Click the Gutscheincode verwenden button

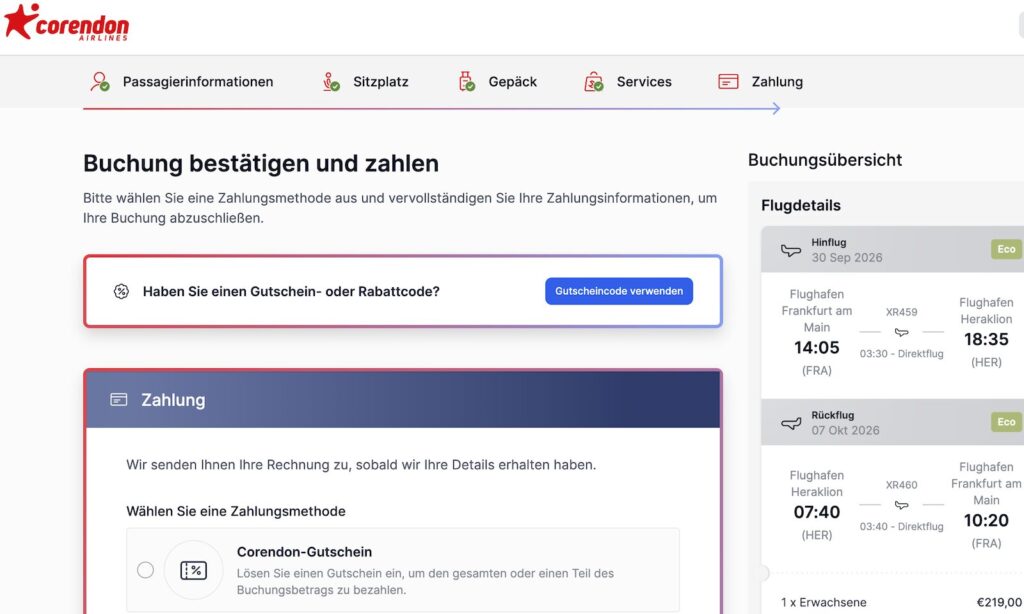coord(618,291)
